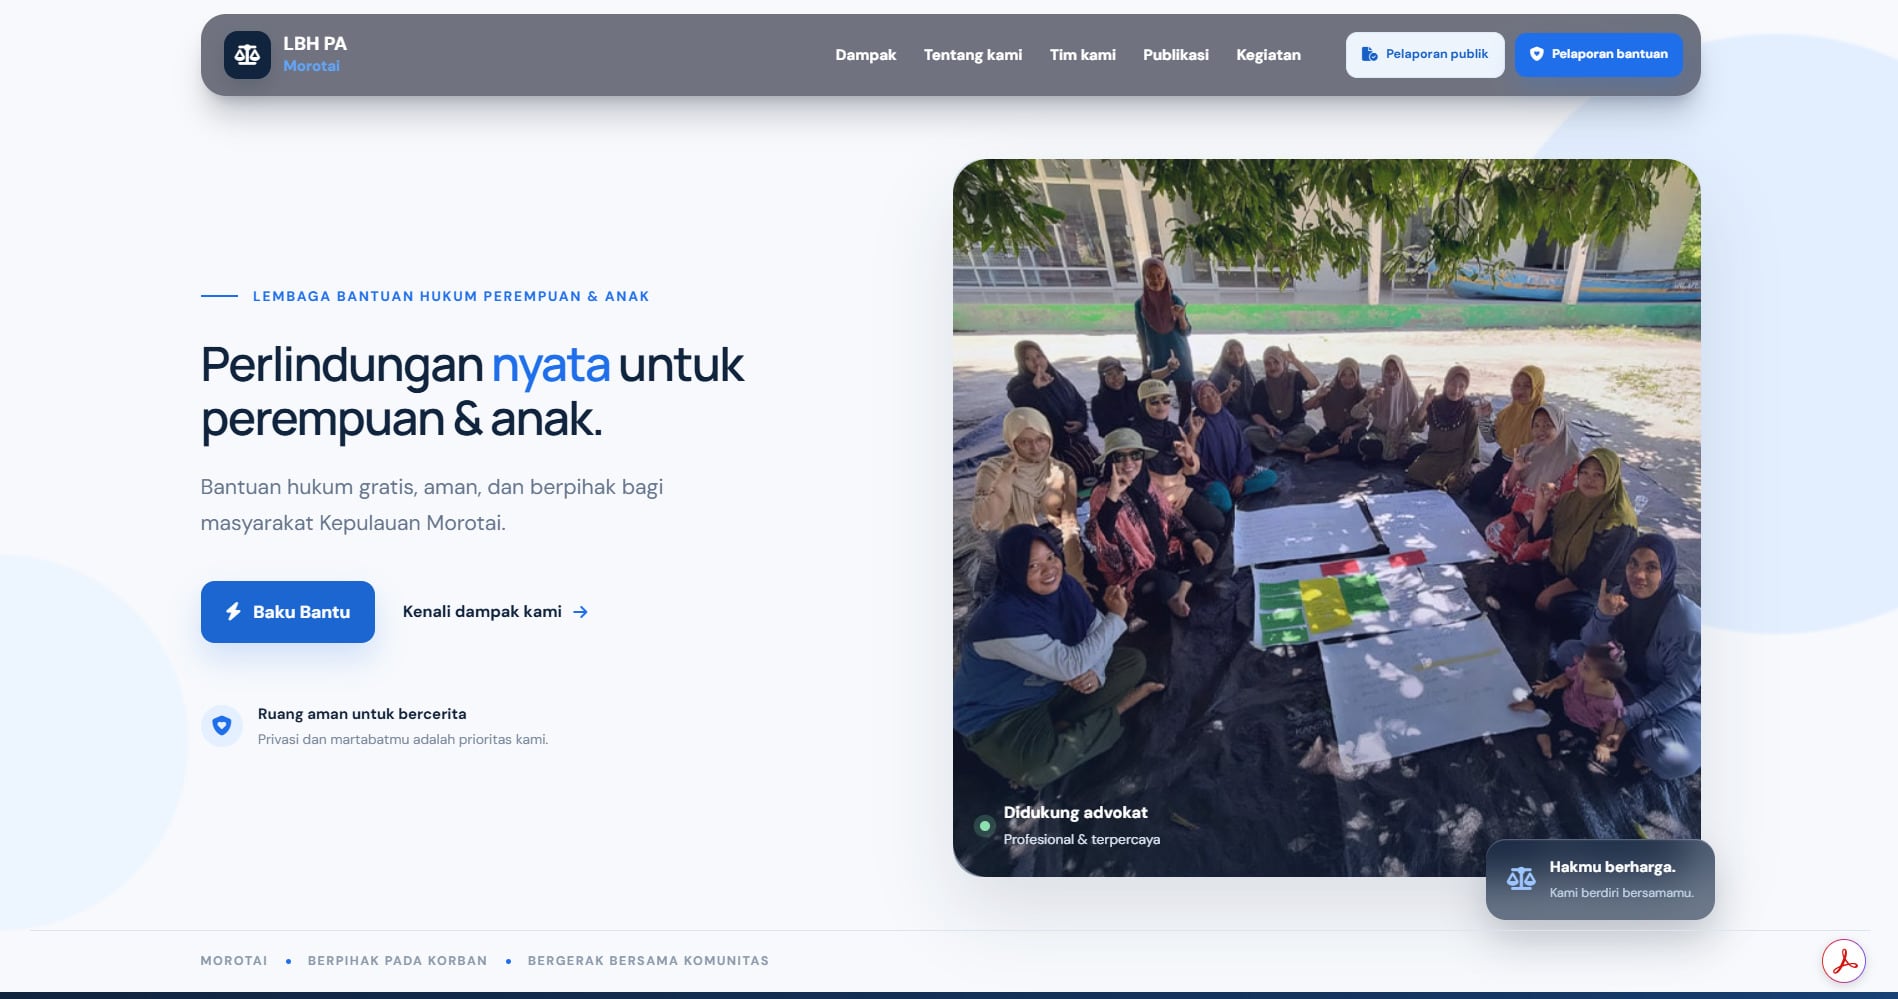Click the MOROTAI tagline text
1898x999 pixels.
[x=234, y=961]
